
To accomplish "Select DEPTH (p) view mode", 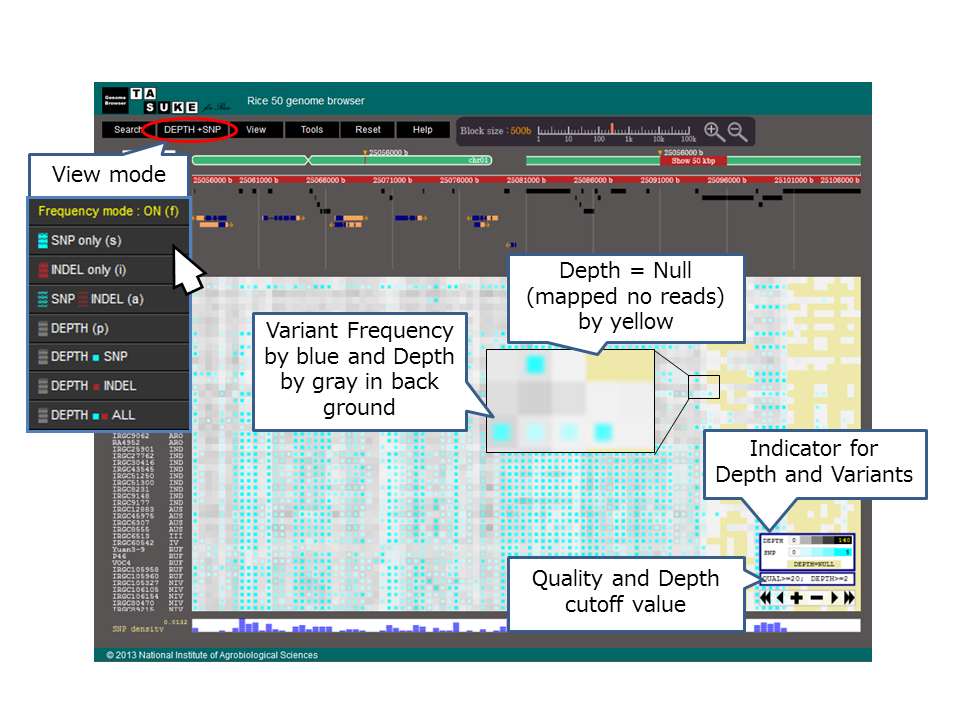I will pos(108,329).
